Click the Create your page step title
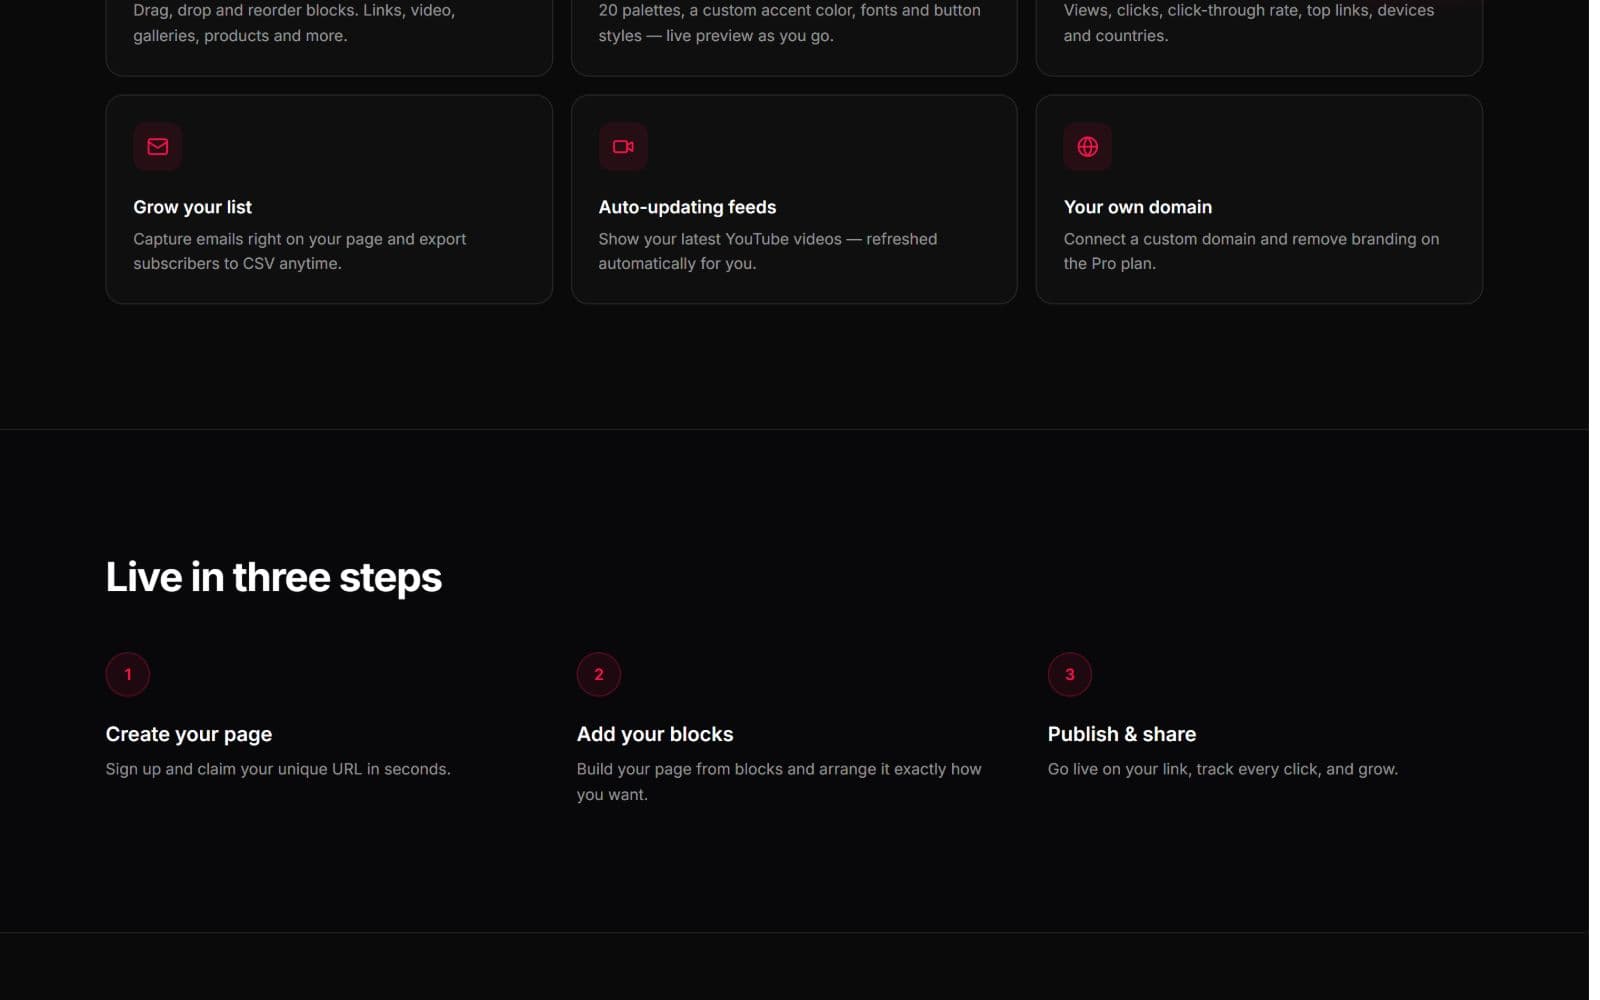The width and height of the screenshot is (1600, 1000). click(189, 734)
